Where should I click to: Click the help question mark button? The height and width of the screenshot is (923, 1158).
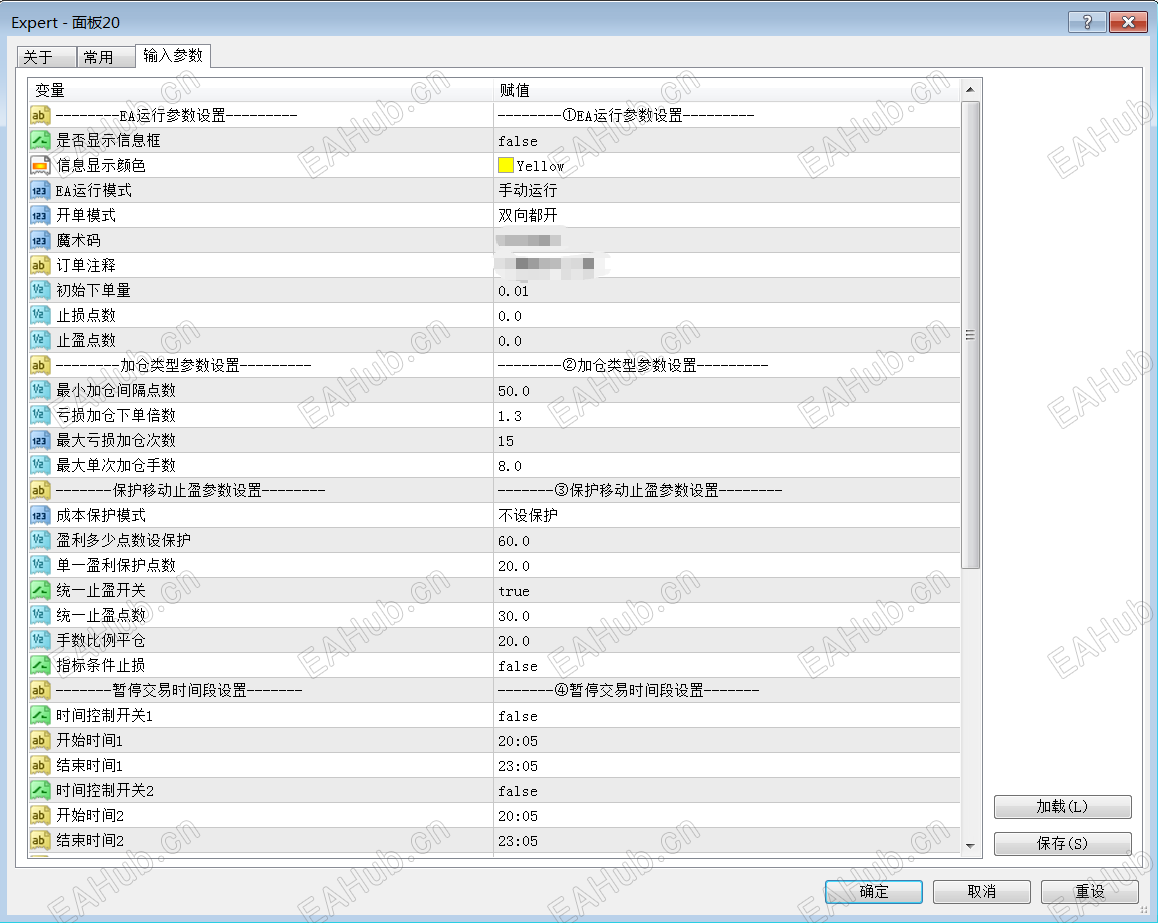point(1087,22)
